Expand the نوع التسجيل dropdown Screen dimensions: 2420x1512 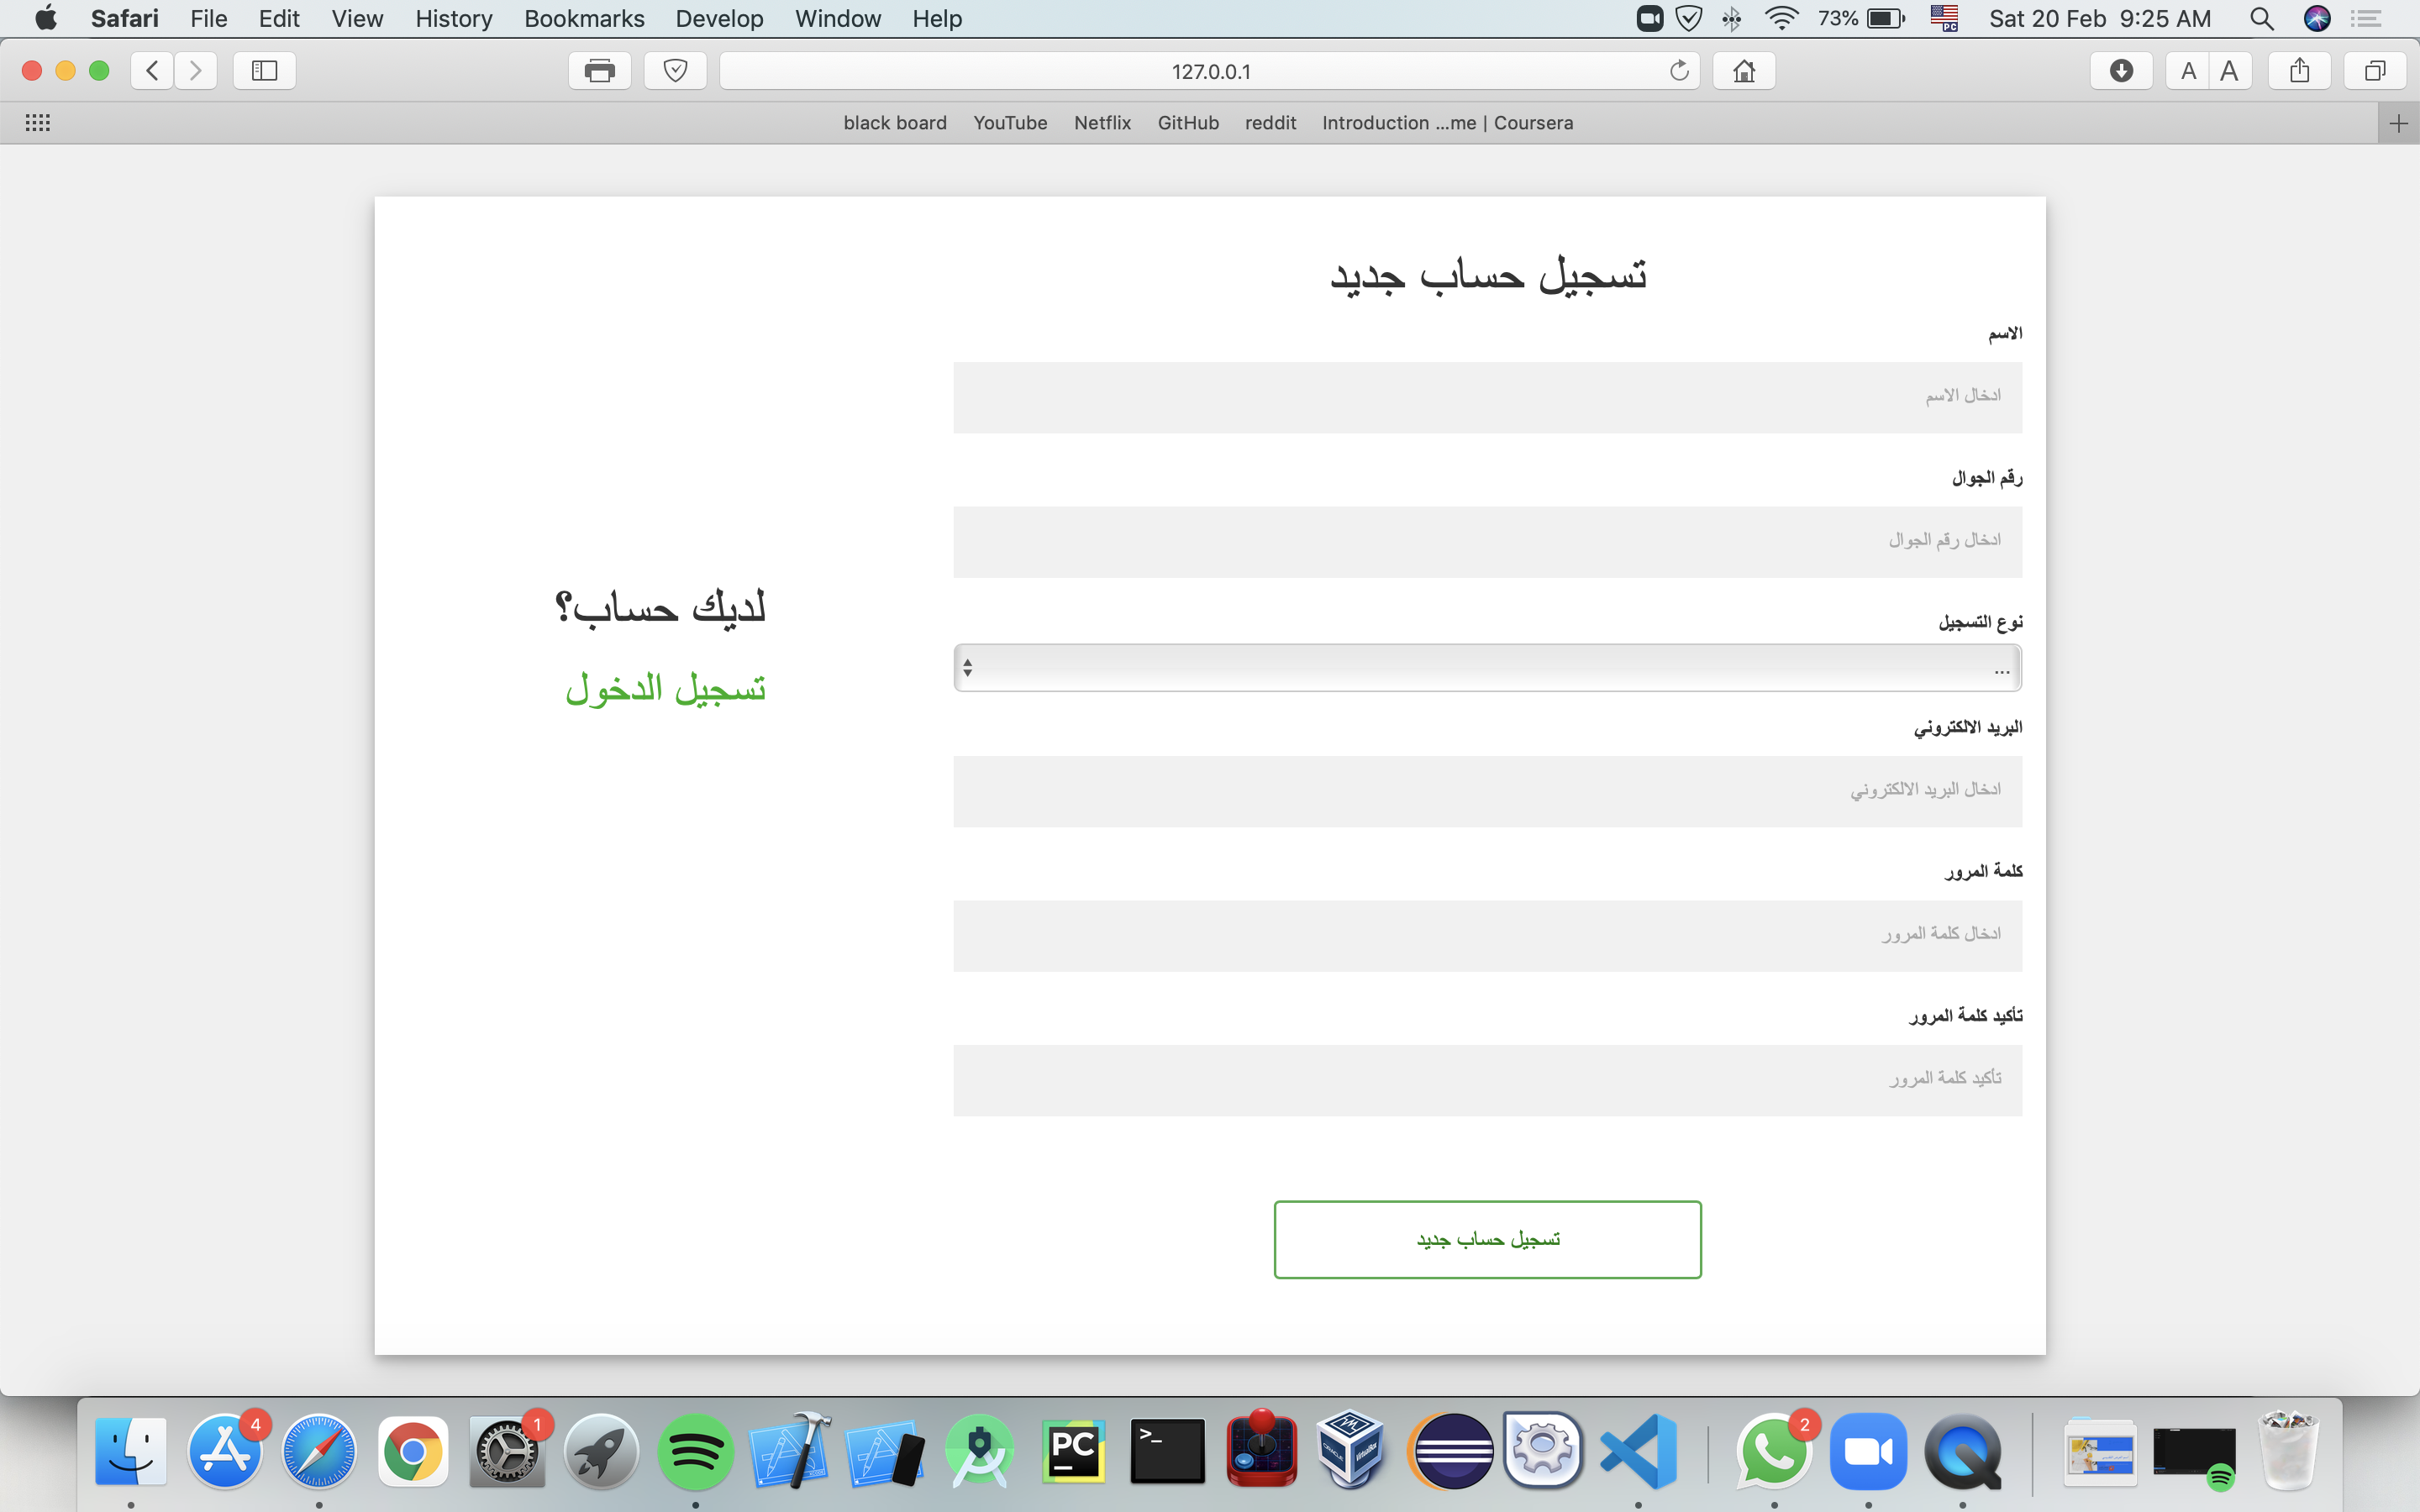coord(1487,668)
